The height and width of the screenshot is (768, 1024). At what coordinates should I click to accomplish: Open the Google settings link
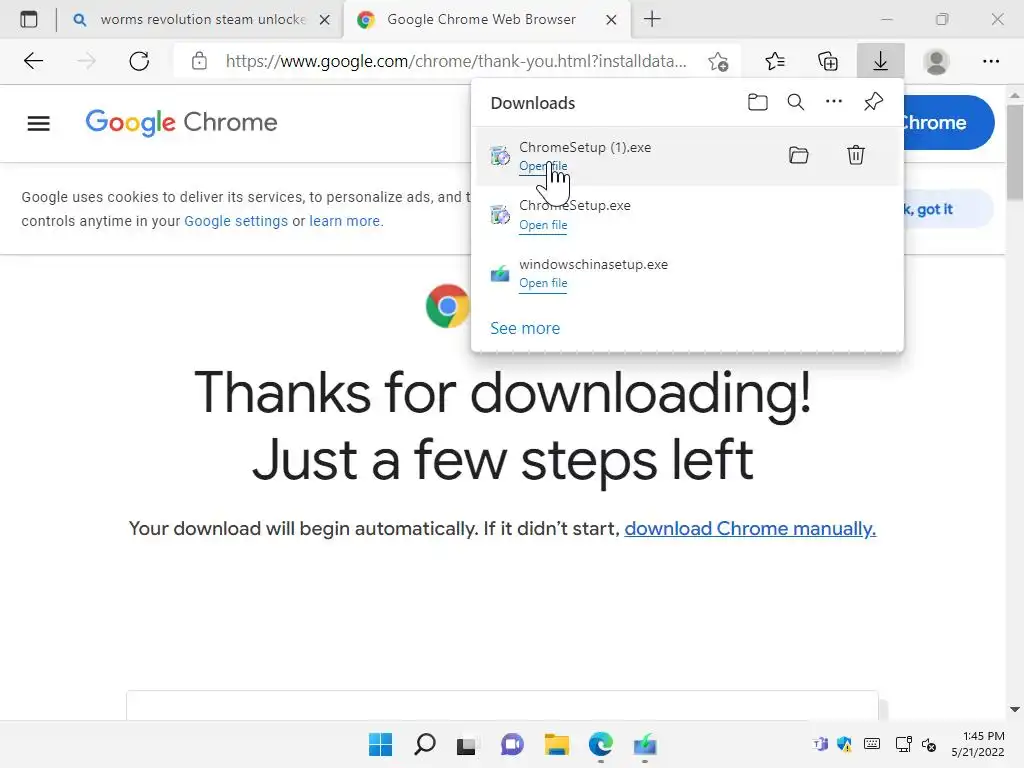pyautogui.click(x=236, y=221)
